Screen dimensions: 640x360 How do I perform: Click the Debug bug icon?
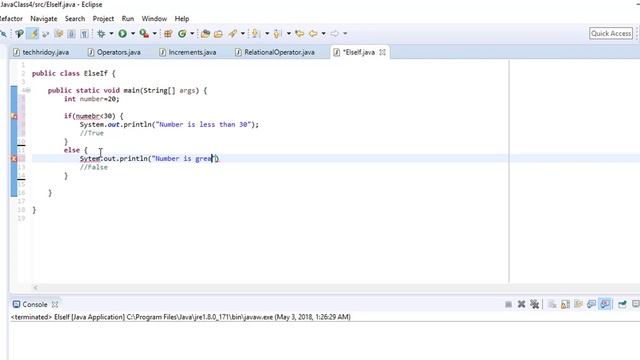point(101,33)
